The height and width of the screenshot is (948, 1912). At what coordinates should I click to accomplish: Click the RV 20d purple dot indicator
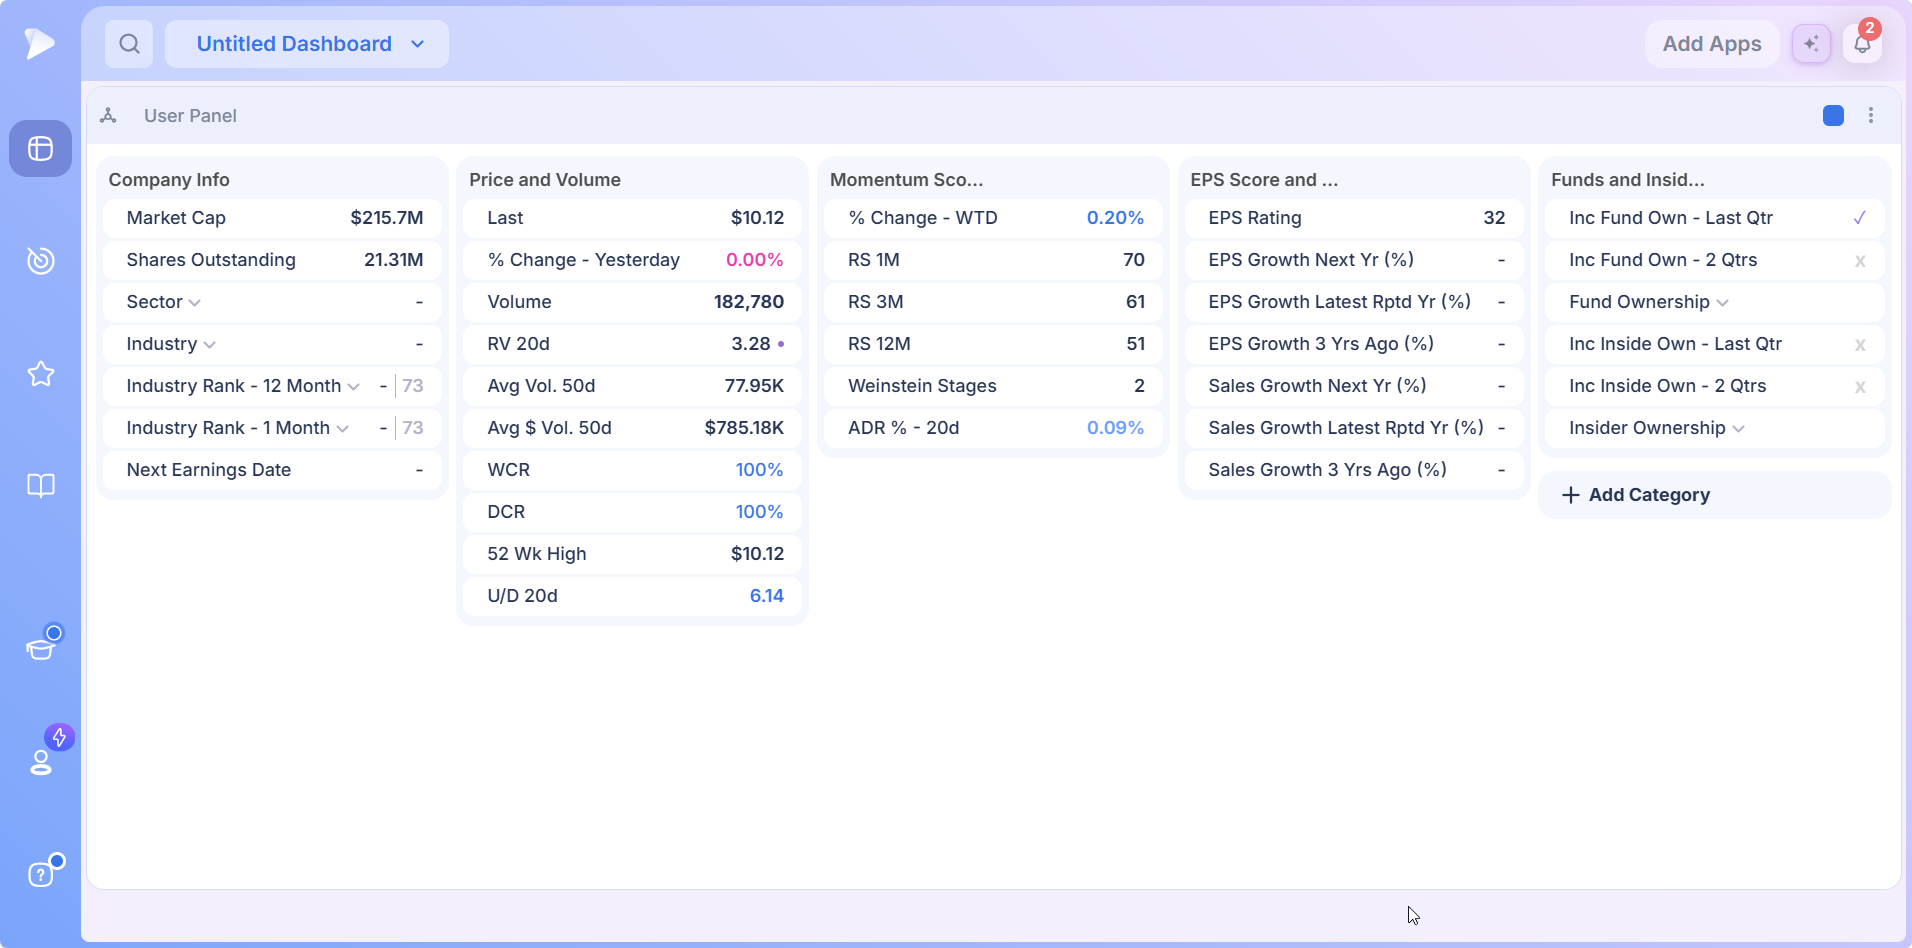click(x=780, y=344)
